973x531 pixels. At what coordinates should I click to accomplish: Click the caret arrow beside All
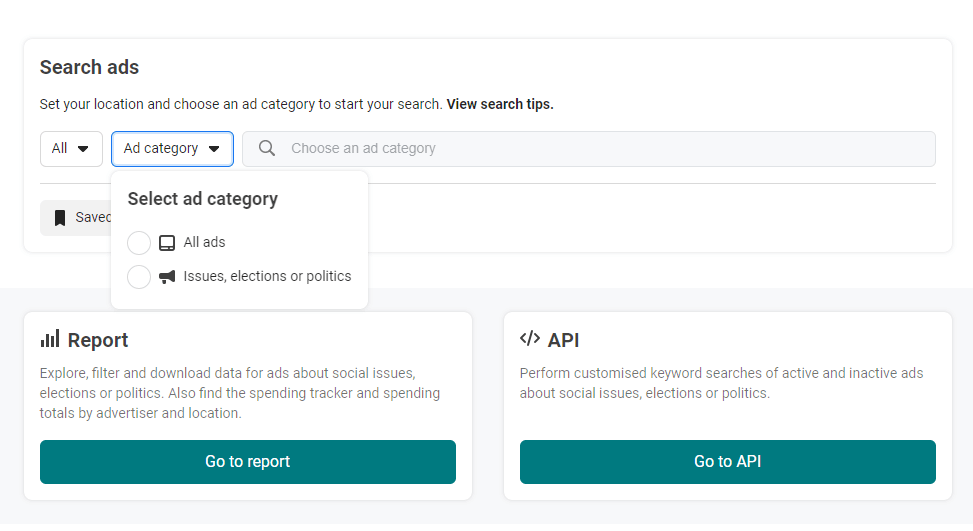[x=83, y=149]
